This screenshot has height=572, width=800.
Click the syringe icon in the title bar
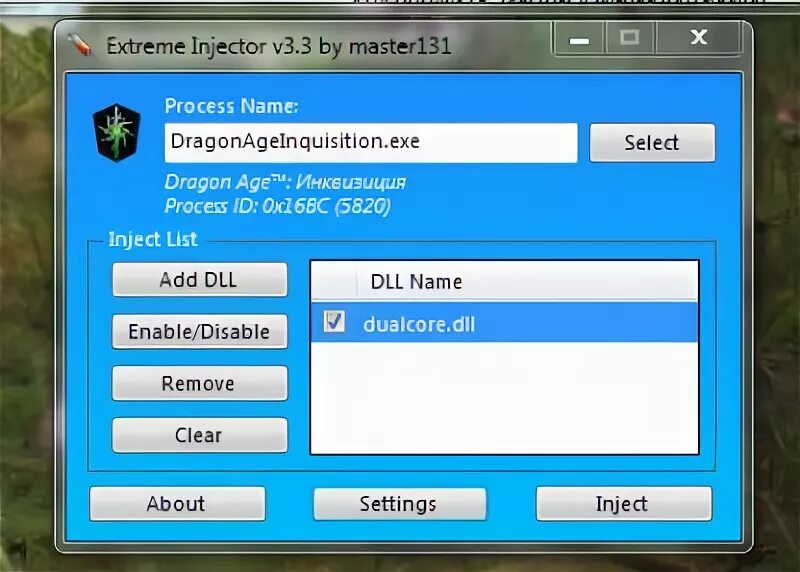point(80,44)
